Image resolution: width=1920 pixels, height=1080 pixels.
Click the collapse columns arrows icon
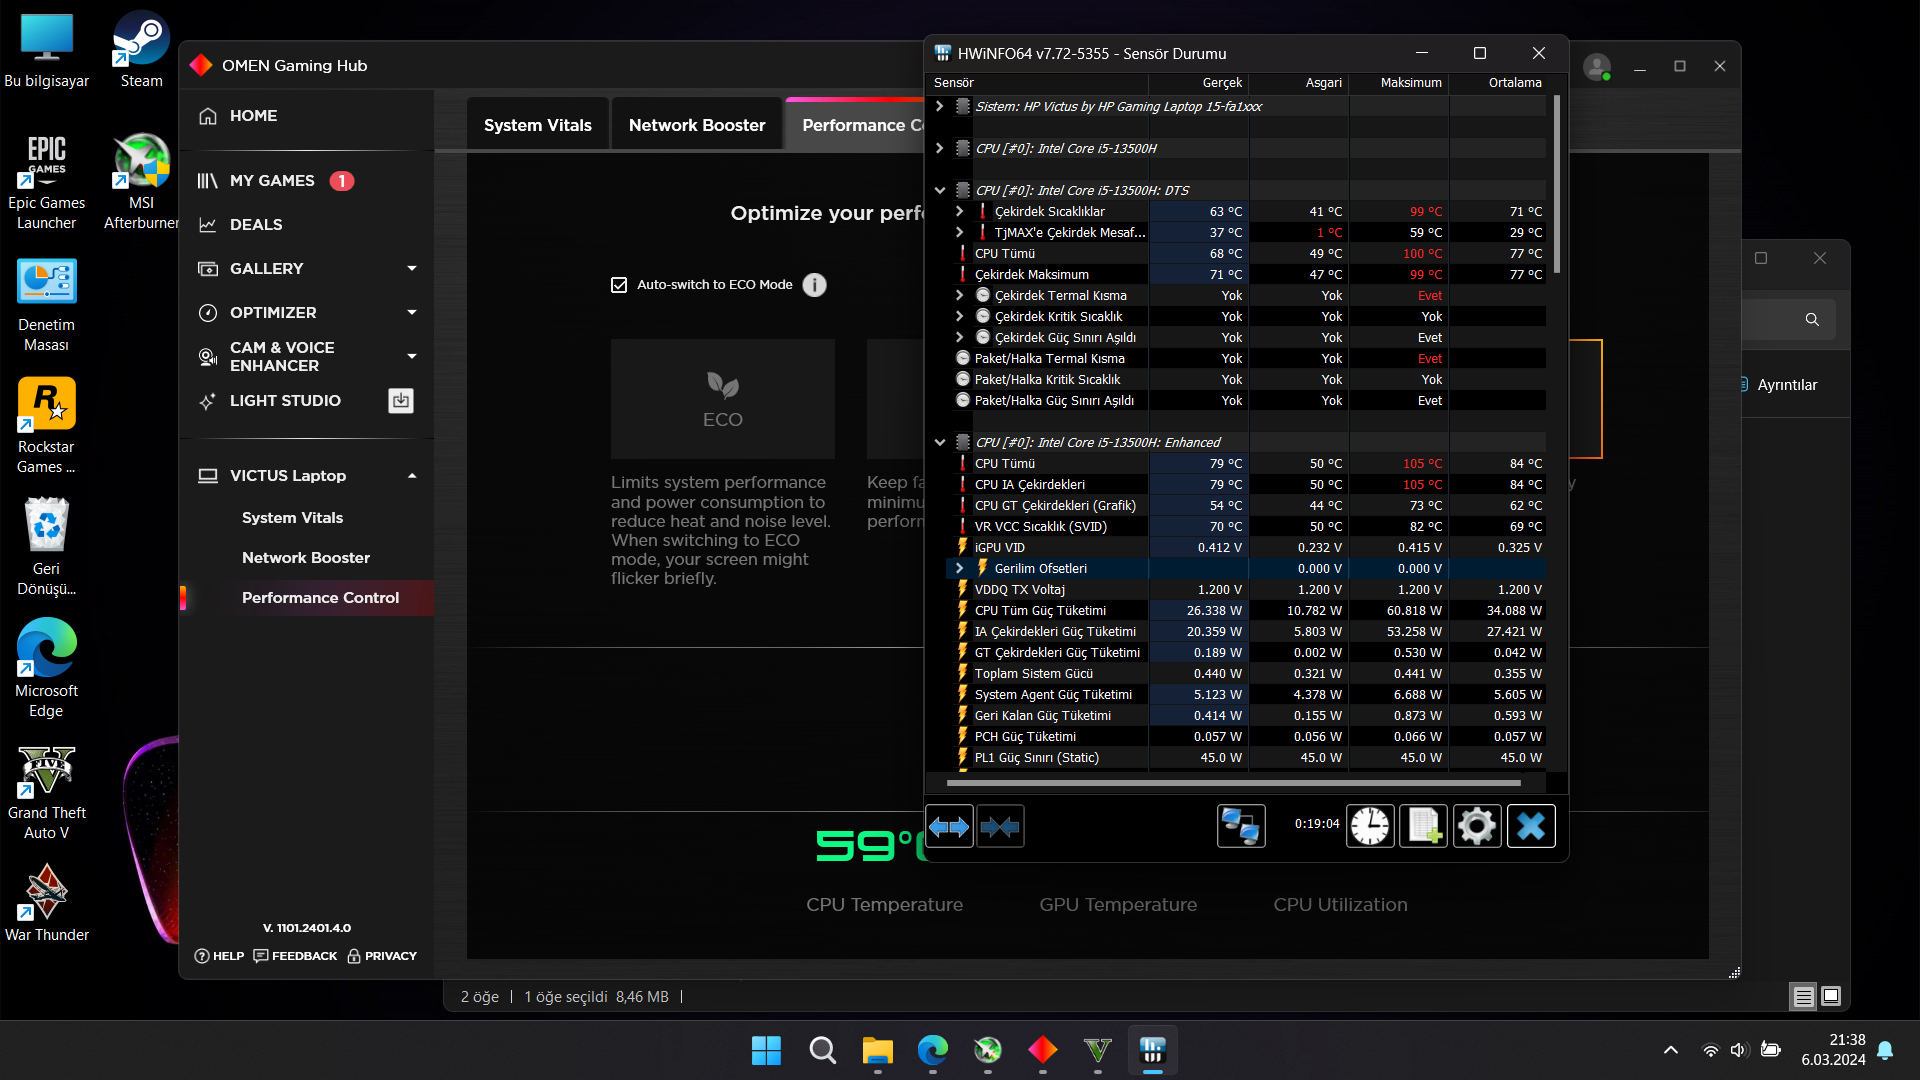click(1000, 826)
